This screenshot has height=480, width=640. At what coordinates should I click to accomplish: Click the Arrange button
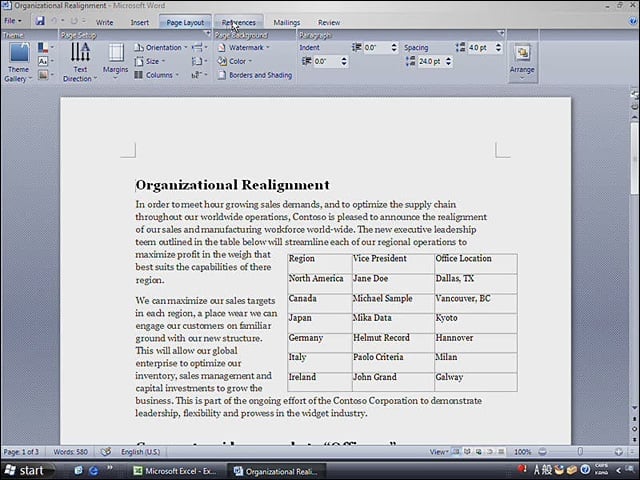(x=522, y=62)
